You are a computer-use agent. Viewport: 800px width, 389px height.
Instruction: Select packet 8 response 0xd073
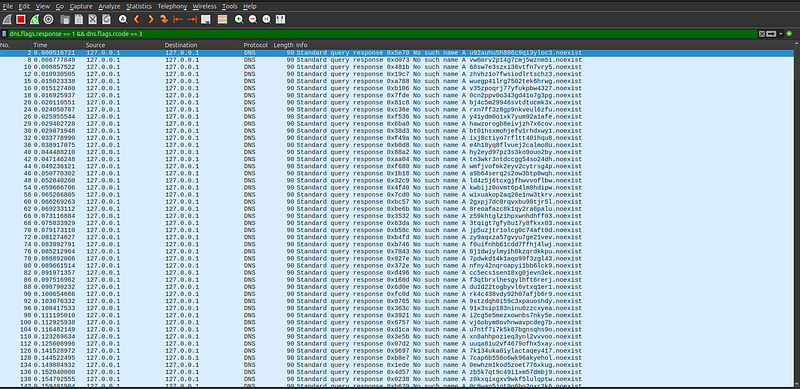(396, 60)
